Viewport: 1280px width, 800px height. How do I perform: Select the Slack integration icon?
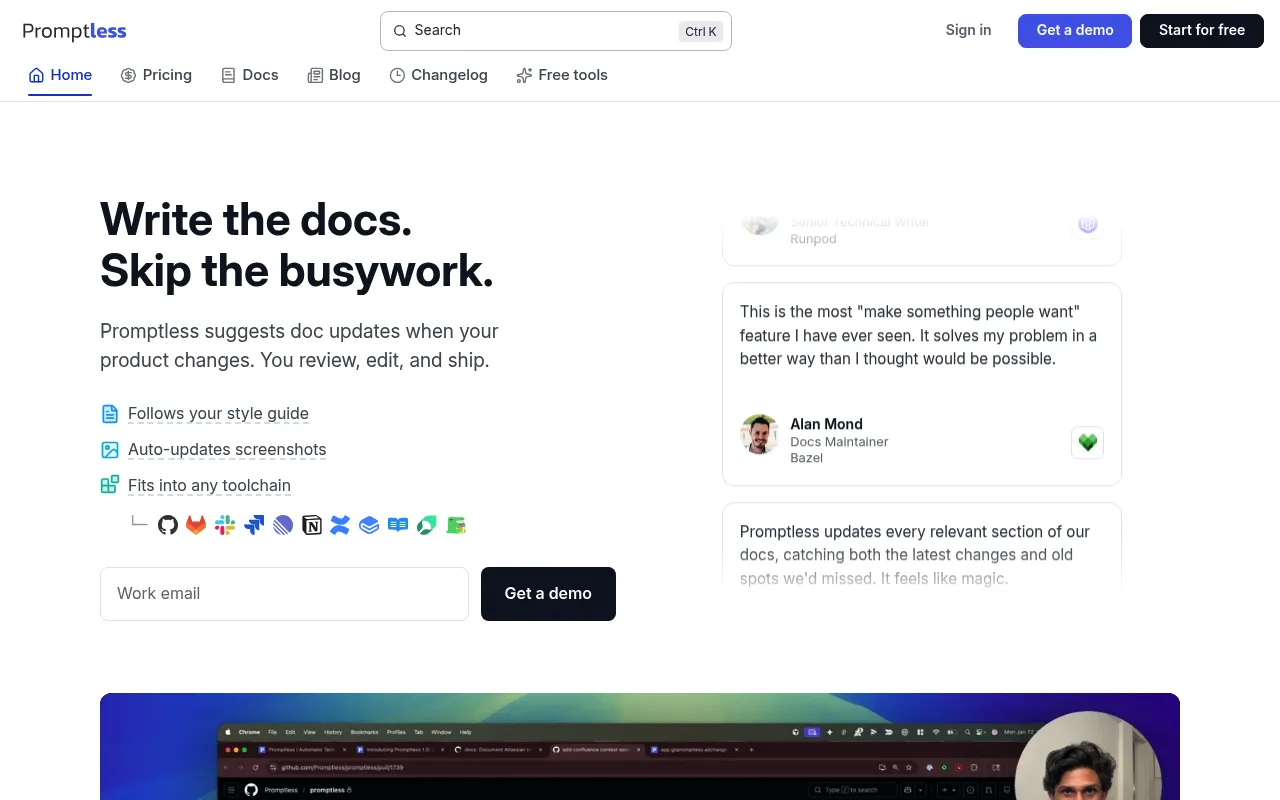(x=225, y=525)
